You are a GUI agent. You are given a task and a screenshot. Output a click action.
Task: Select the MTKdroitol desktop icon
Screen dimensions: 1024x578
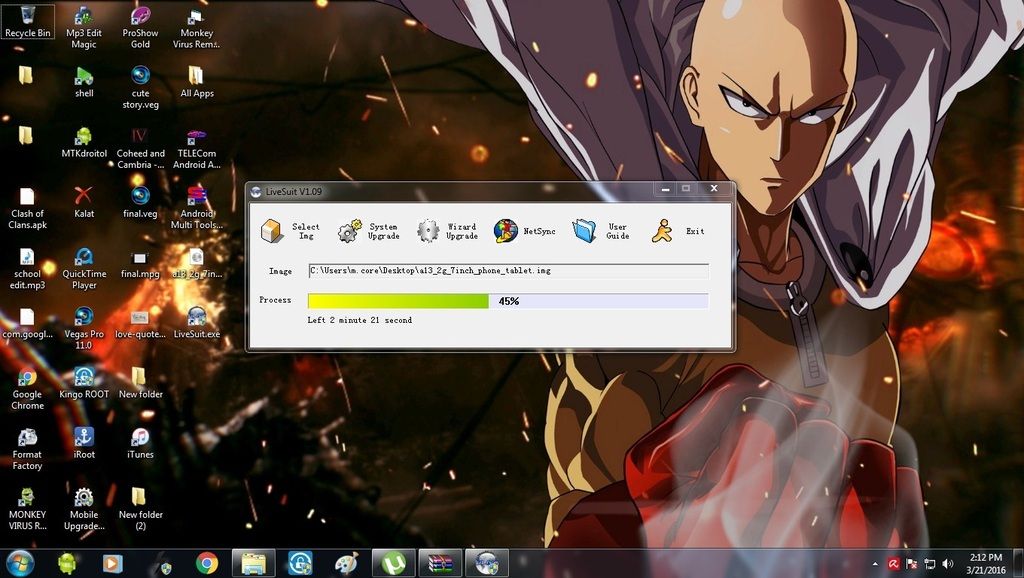point(84,142)
